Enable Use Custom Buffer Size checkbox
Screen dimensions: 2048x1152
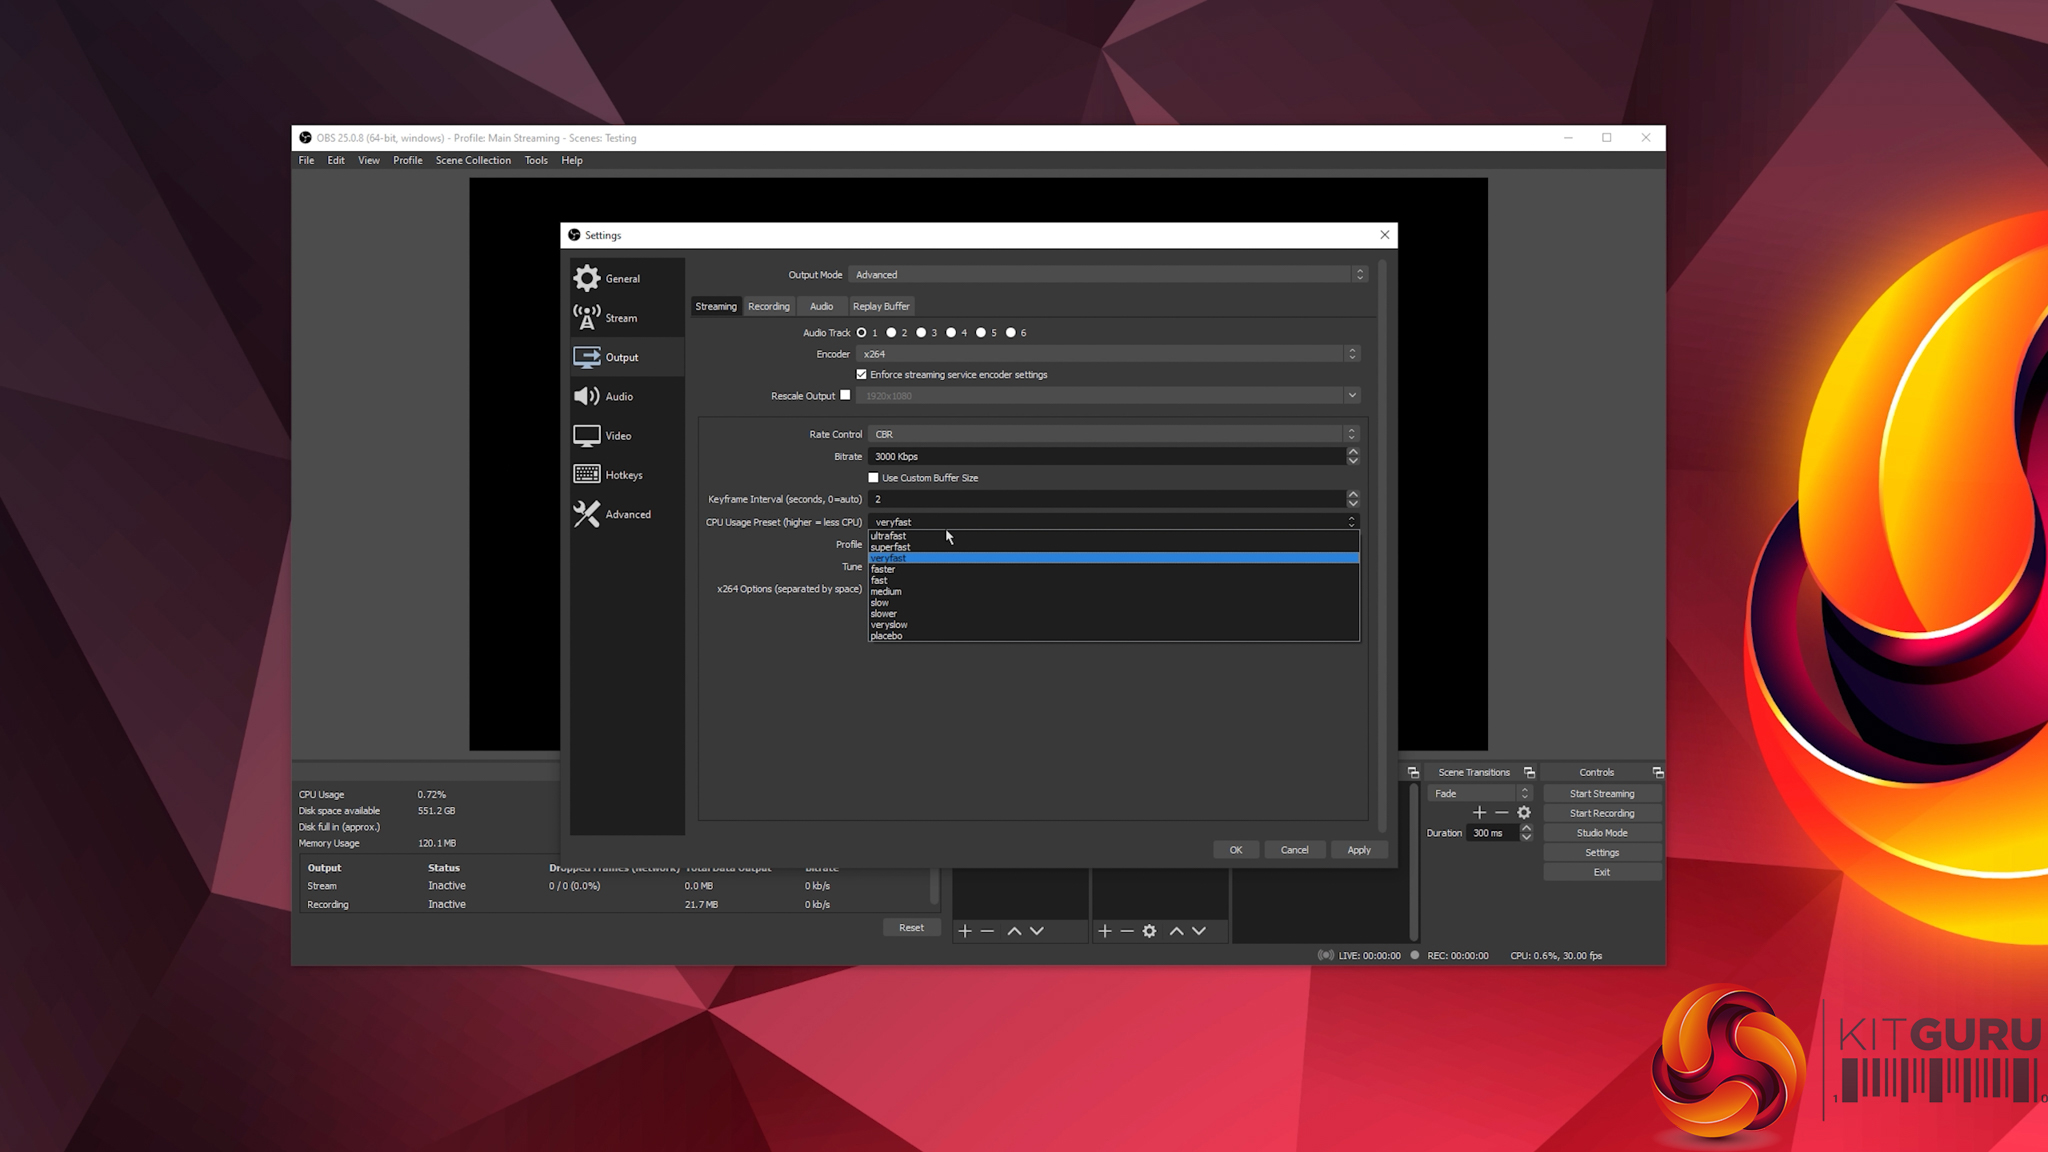click(873, 478)
